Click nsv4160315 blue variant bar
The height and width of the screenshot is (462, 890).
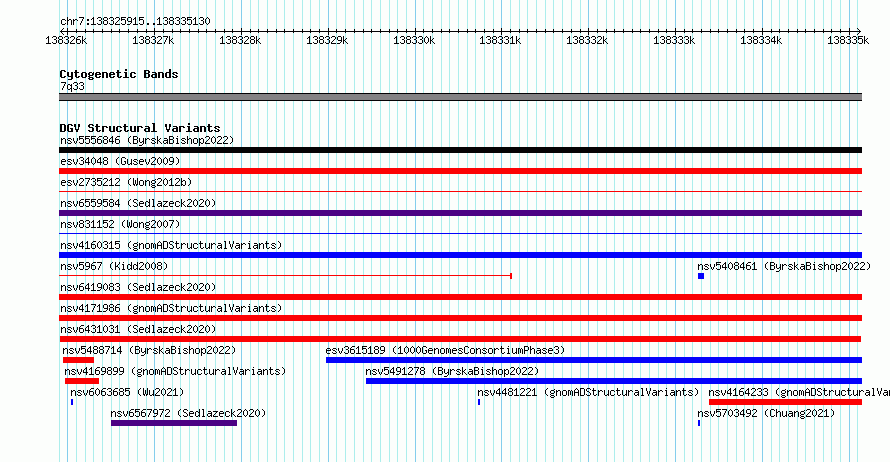tap(460, 255)
